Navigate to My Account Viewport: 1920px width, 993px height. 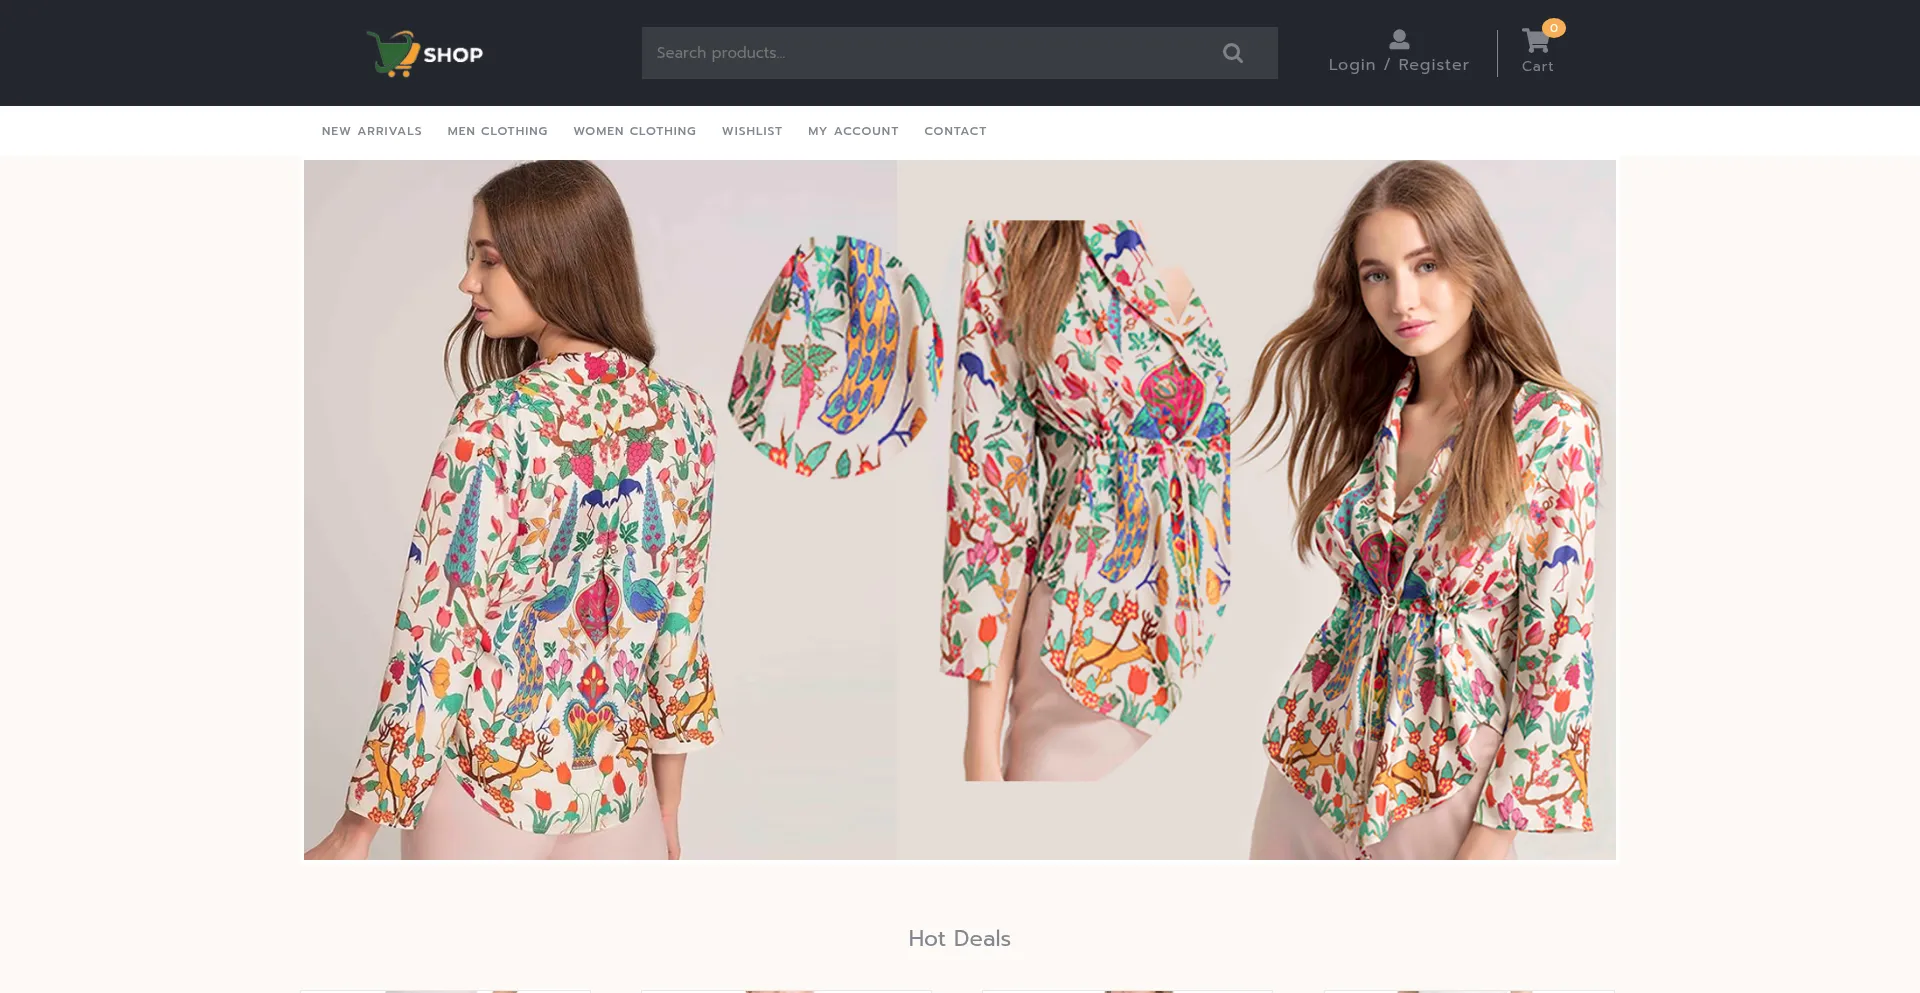click(853, 131)
